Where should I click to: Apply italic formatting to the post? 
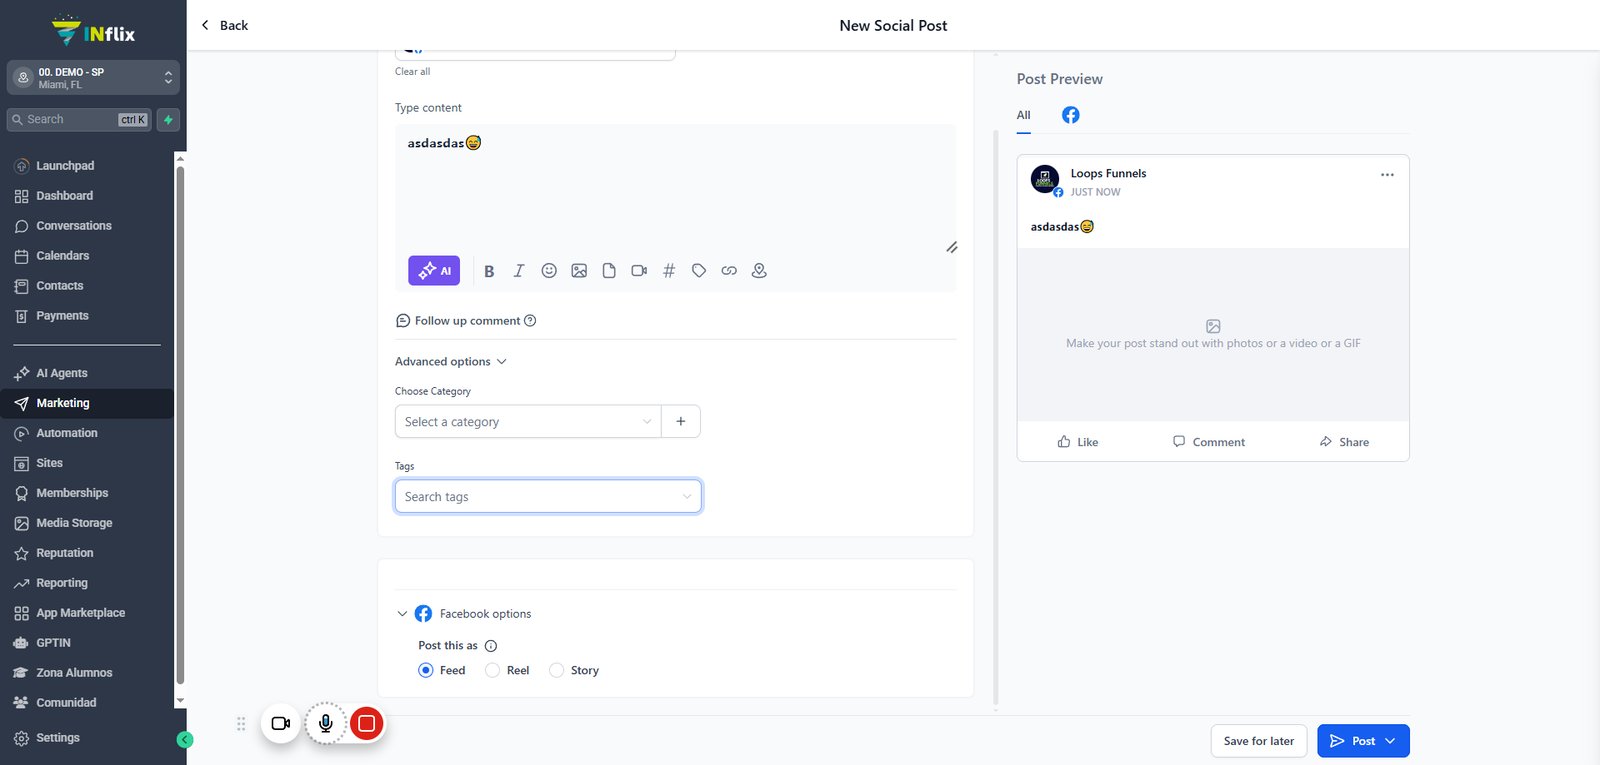(519, 271)
